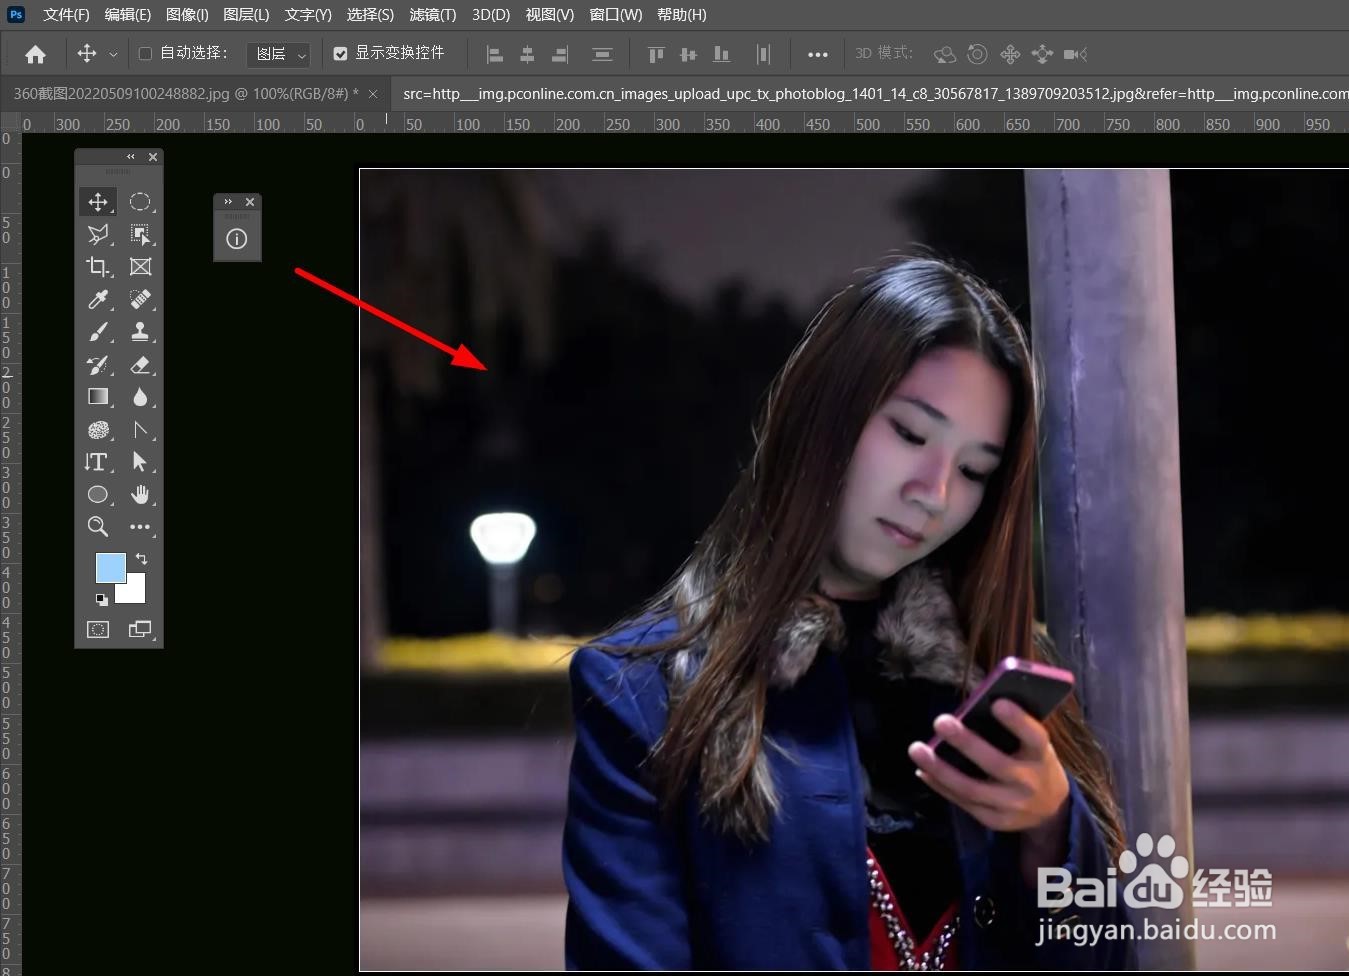1349x976 pixels.
Task: Select the Zoom magnifier tool
Action: [98, 526]
